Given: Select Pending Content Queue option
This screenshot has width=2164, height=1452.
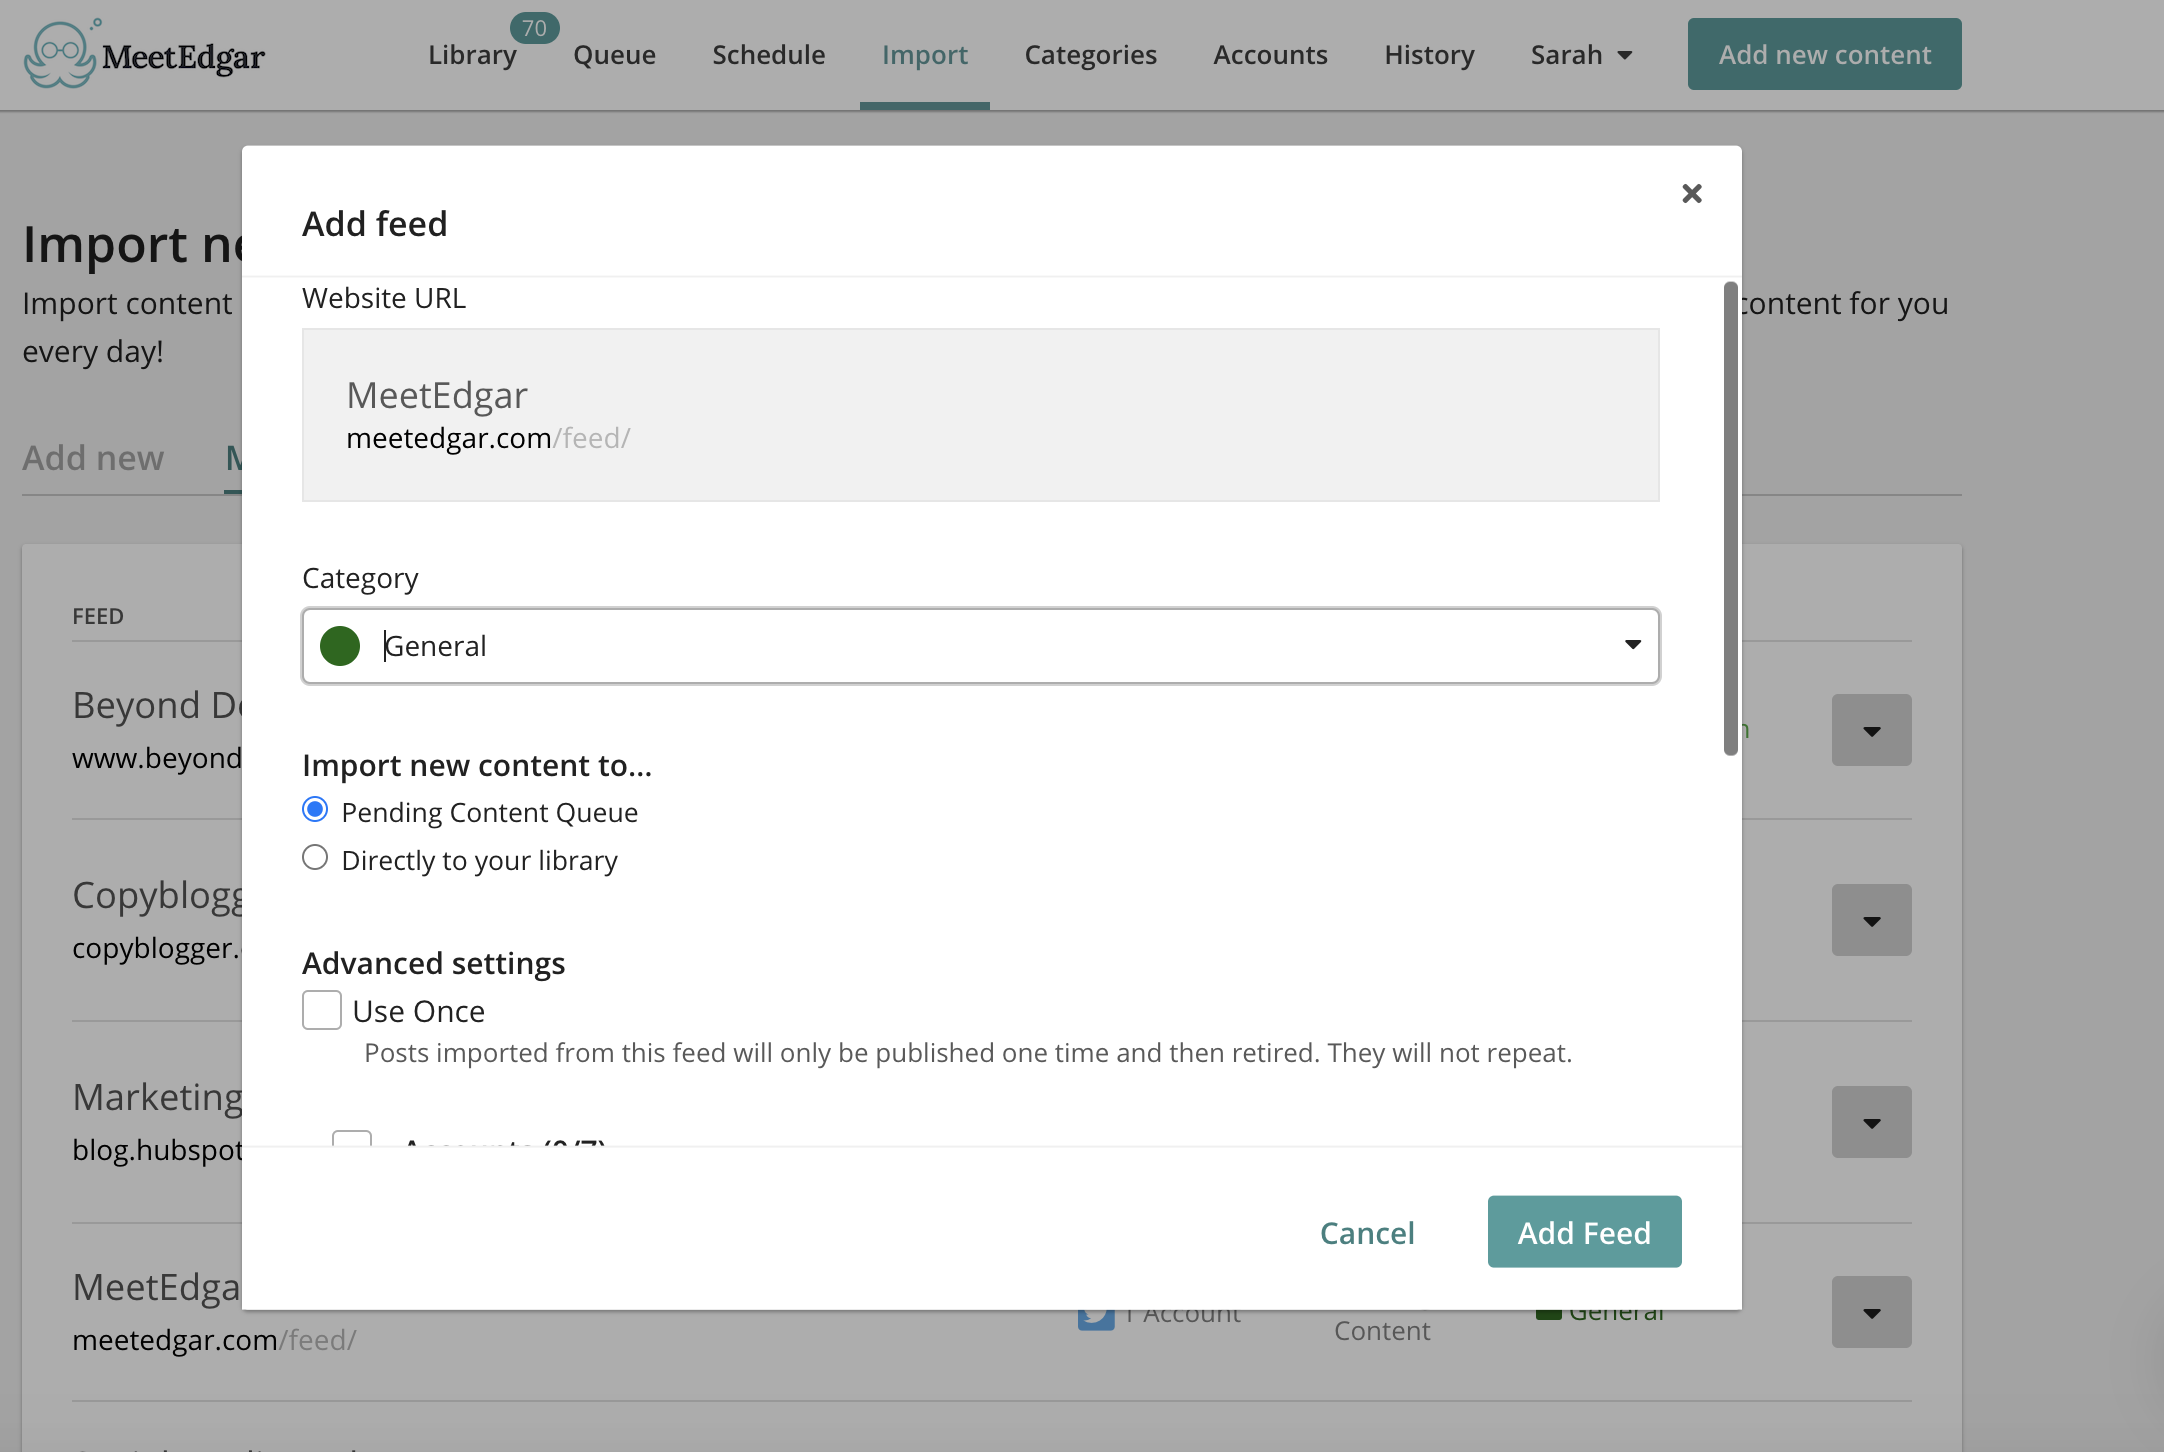Looking at the screenshot, I should (315, 810).
